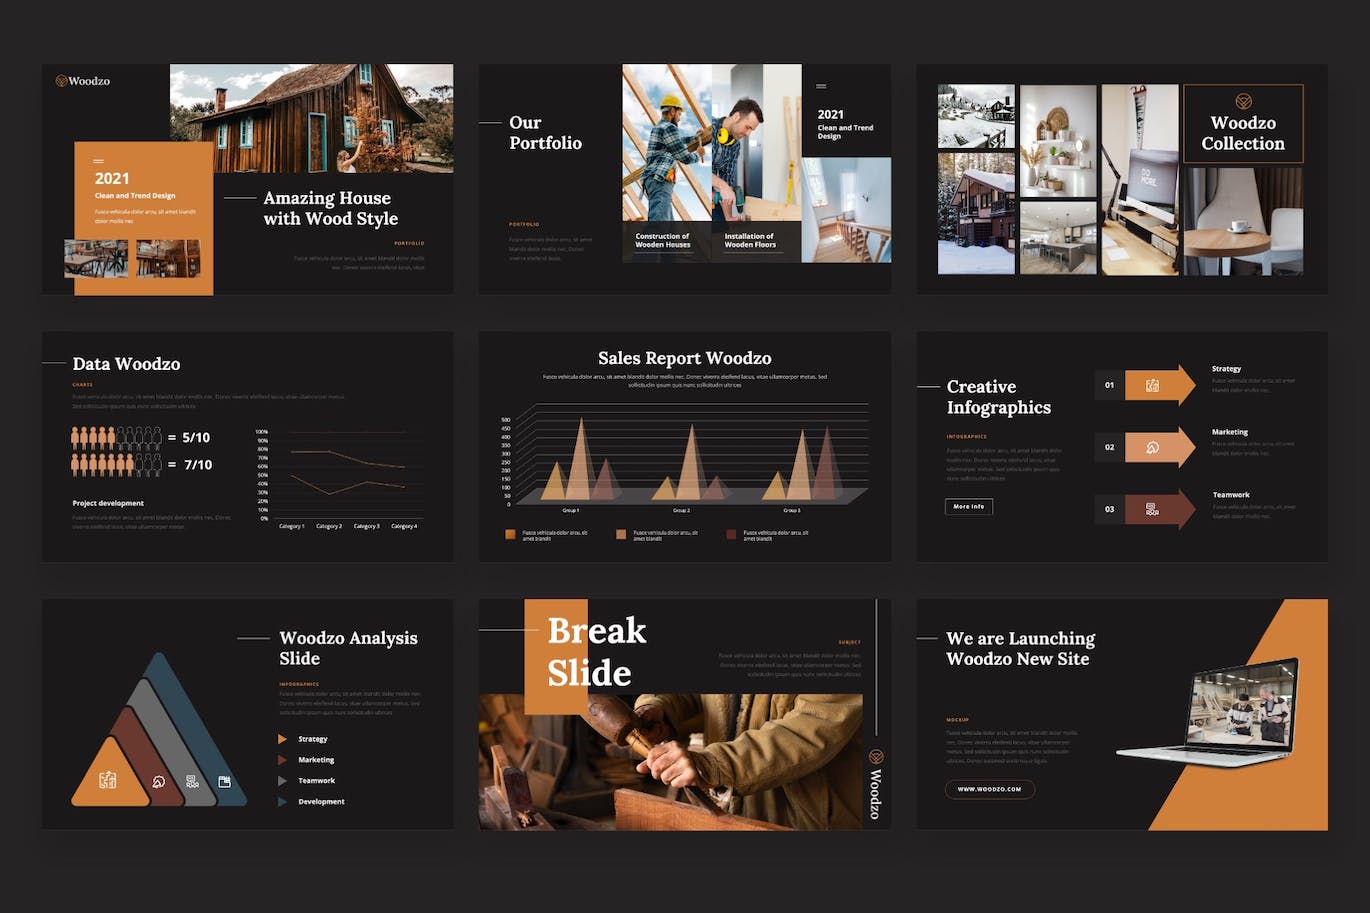Click the compass icon inside arrow 02

(1153, 447)
